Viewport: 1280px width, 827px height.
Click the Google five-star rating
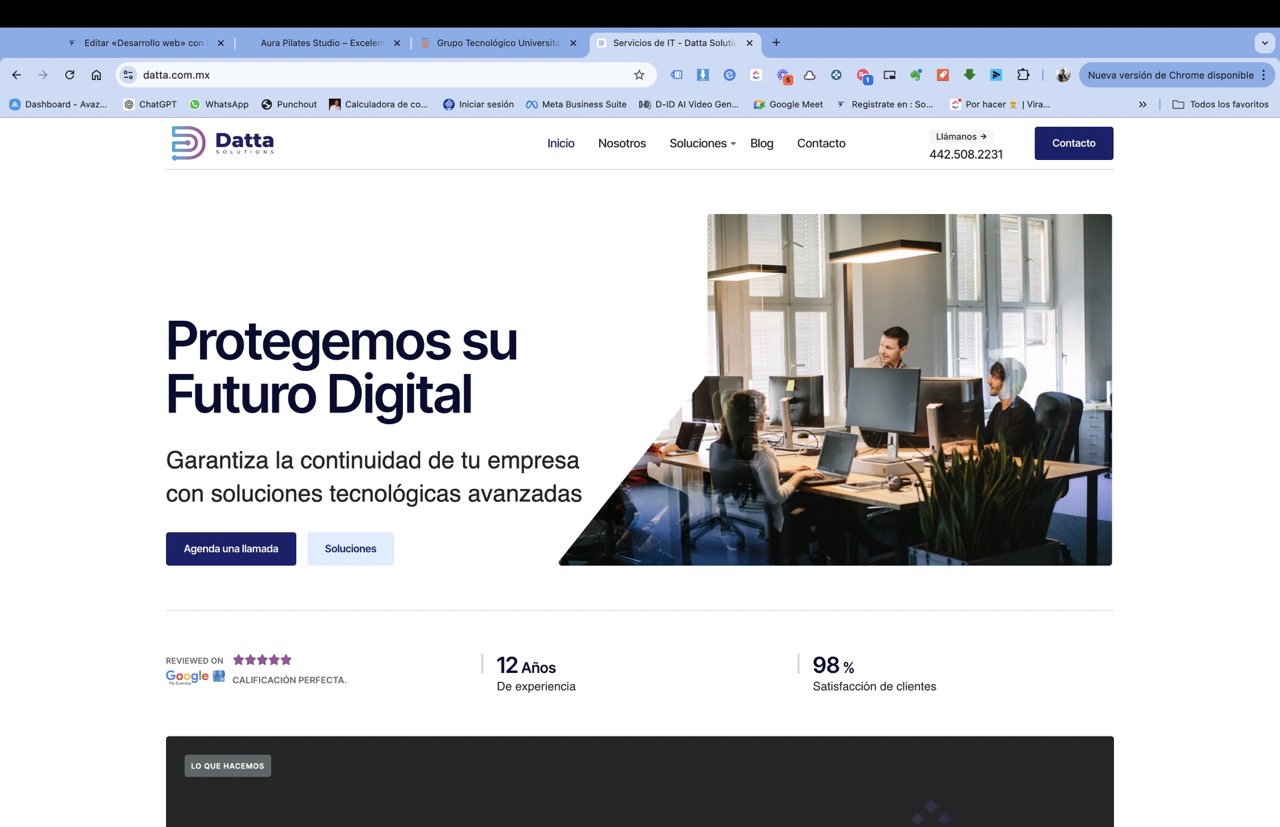coord(261,659)
